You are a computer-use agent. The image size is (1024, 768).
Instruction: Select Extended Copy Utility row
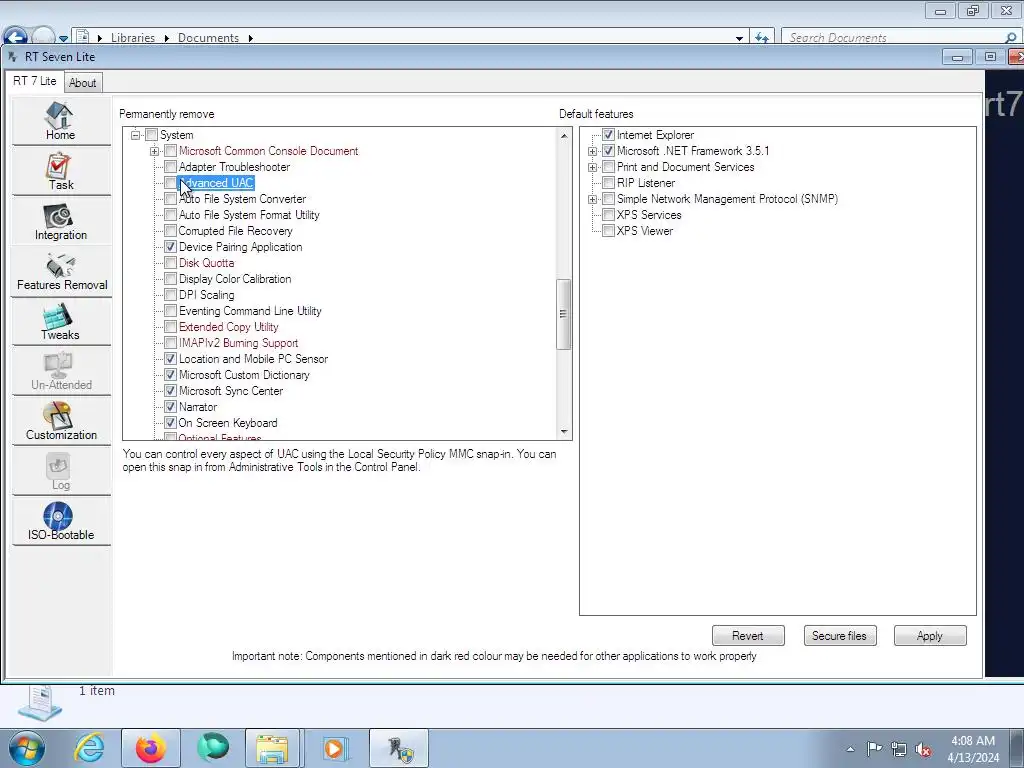[x=229, y=327]
